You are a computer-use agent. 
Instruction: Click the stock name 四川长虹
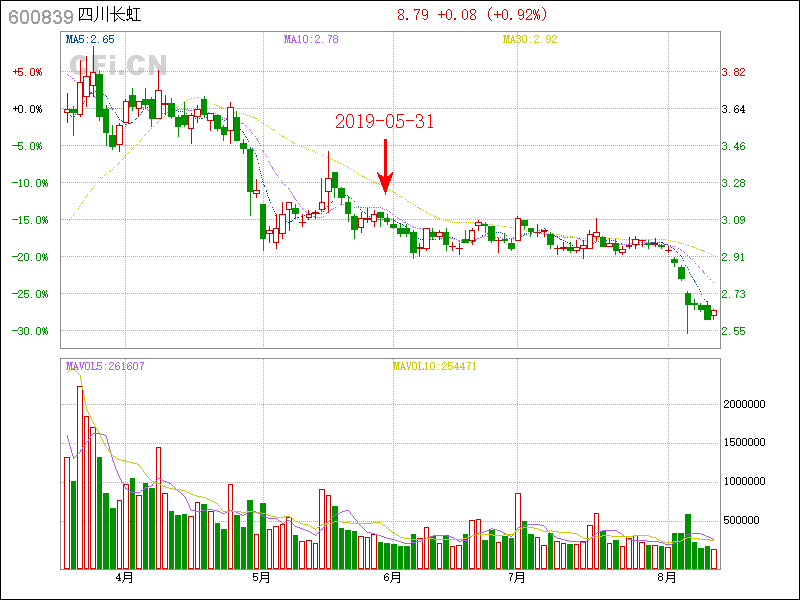pos(109,15)
